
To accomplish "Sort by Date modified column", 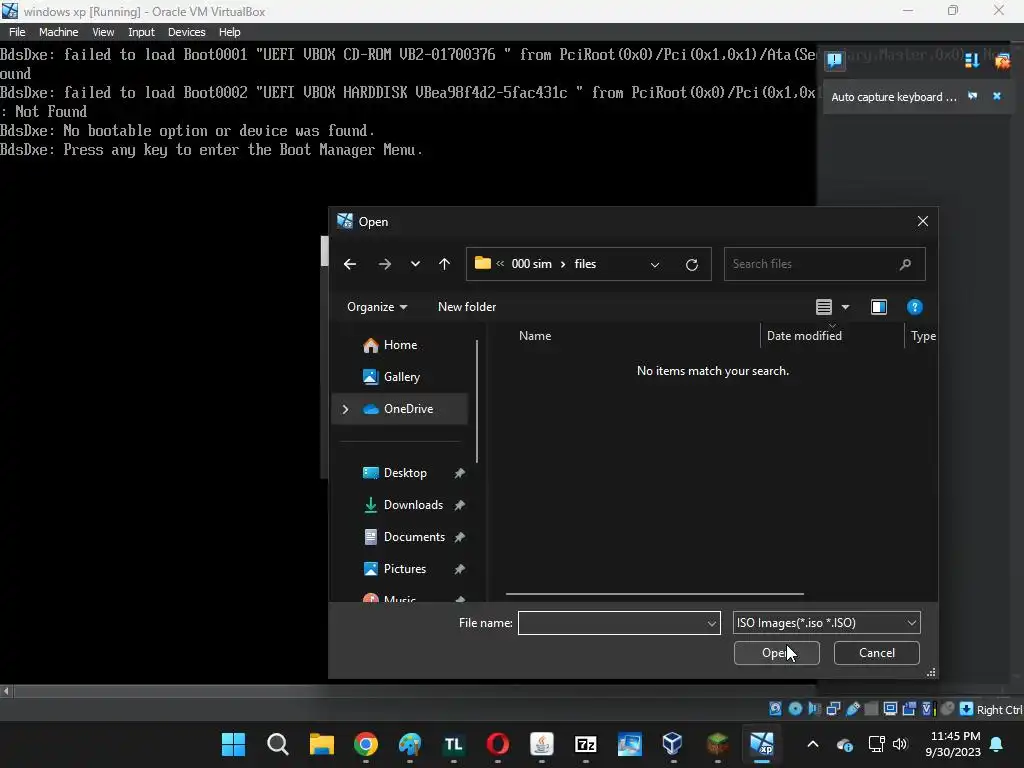I will point(804,336).
